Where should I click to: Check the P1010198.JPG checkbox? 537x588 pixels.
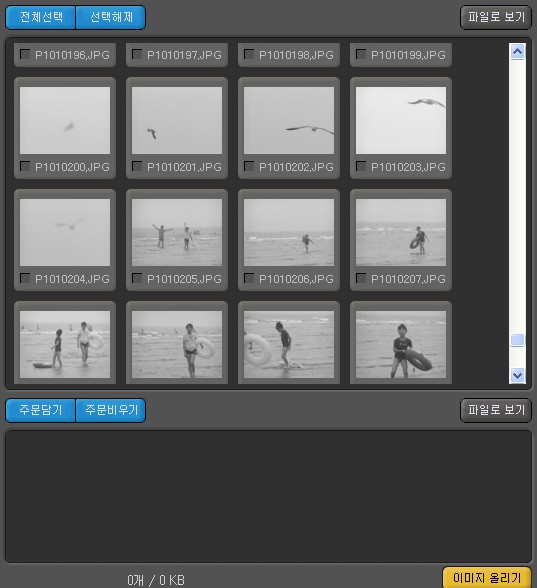coord(249,54)
